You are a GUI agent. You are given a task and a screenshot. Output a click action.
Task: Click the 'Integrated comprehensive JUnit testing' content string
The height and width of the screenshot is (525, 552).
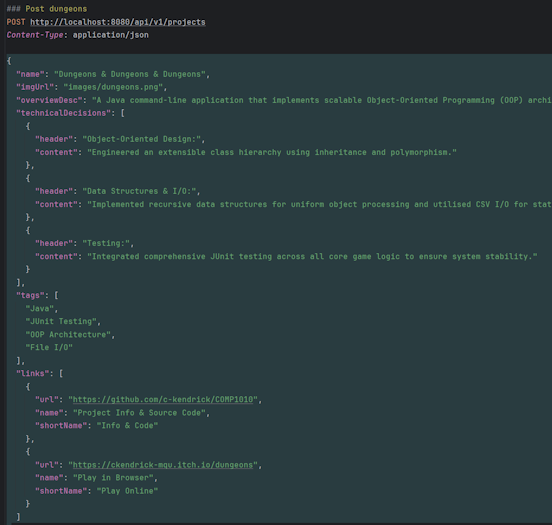[312, 257]
